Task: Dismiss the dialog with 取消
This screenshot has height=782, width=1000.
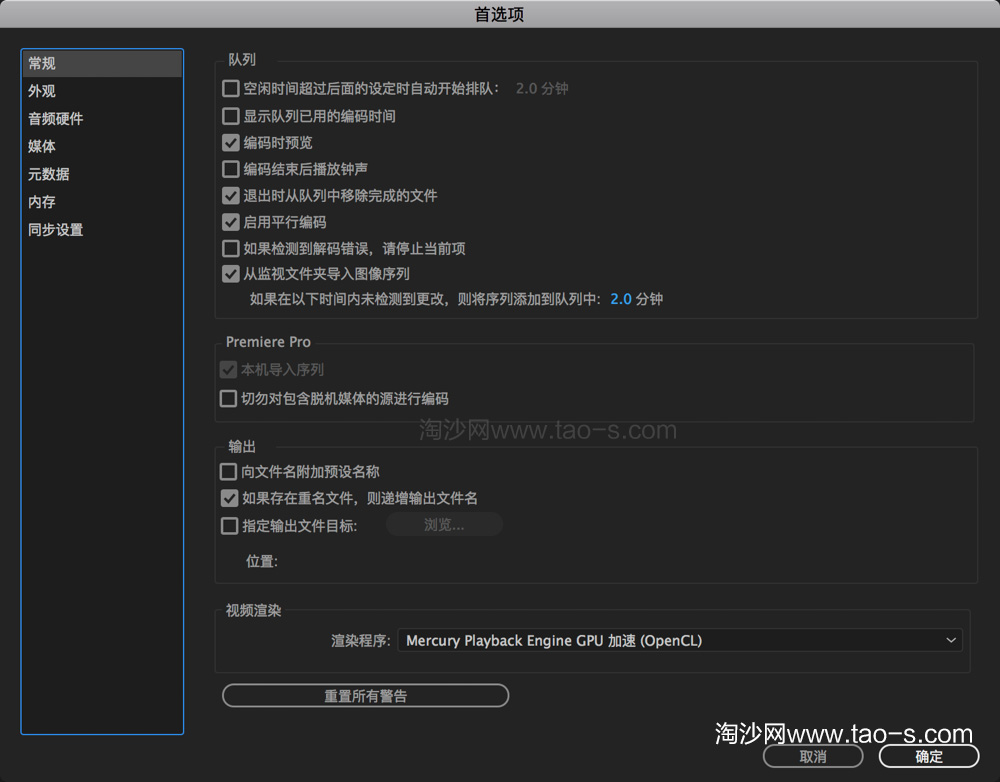Action: (x=812, y=757)
